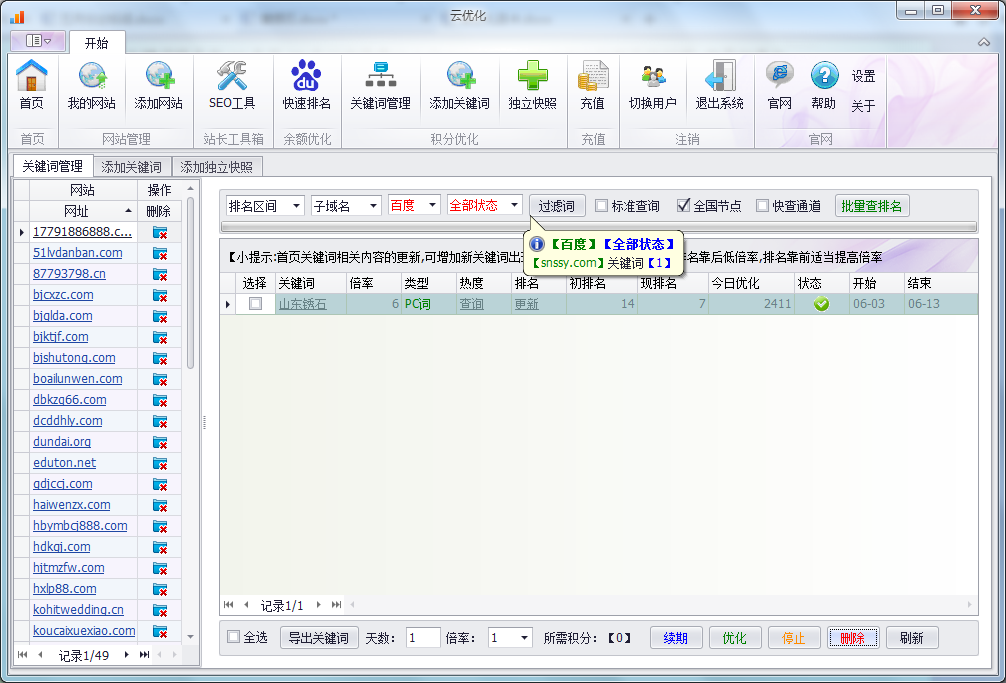
Task: Click the 添加关键词 green plus icon
Action: pyautogui.click(x=459, y=85)
